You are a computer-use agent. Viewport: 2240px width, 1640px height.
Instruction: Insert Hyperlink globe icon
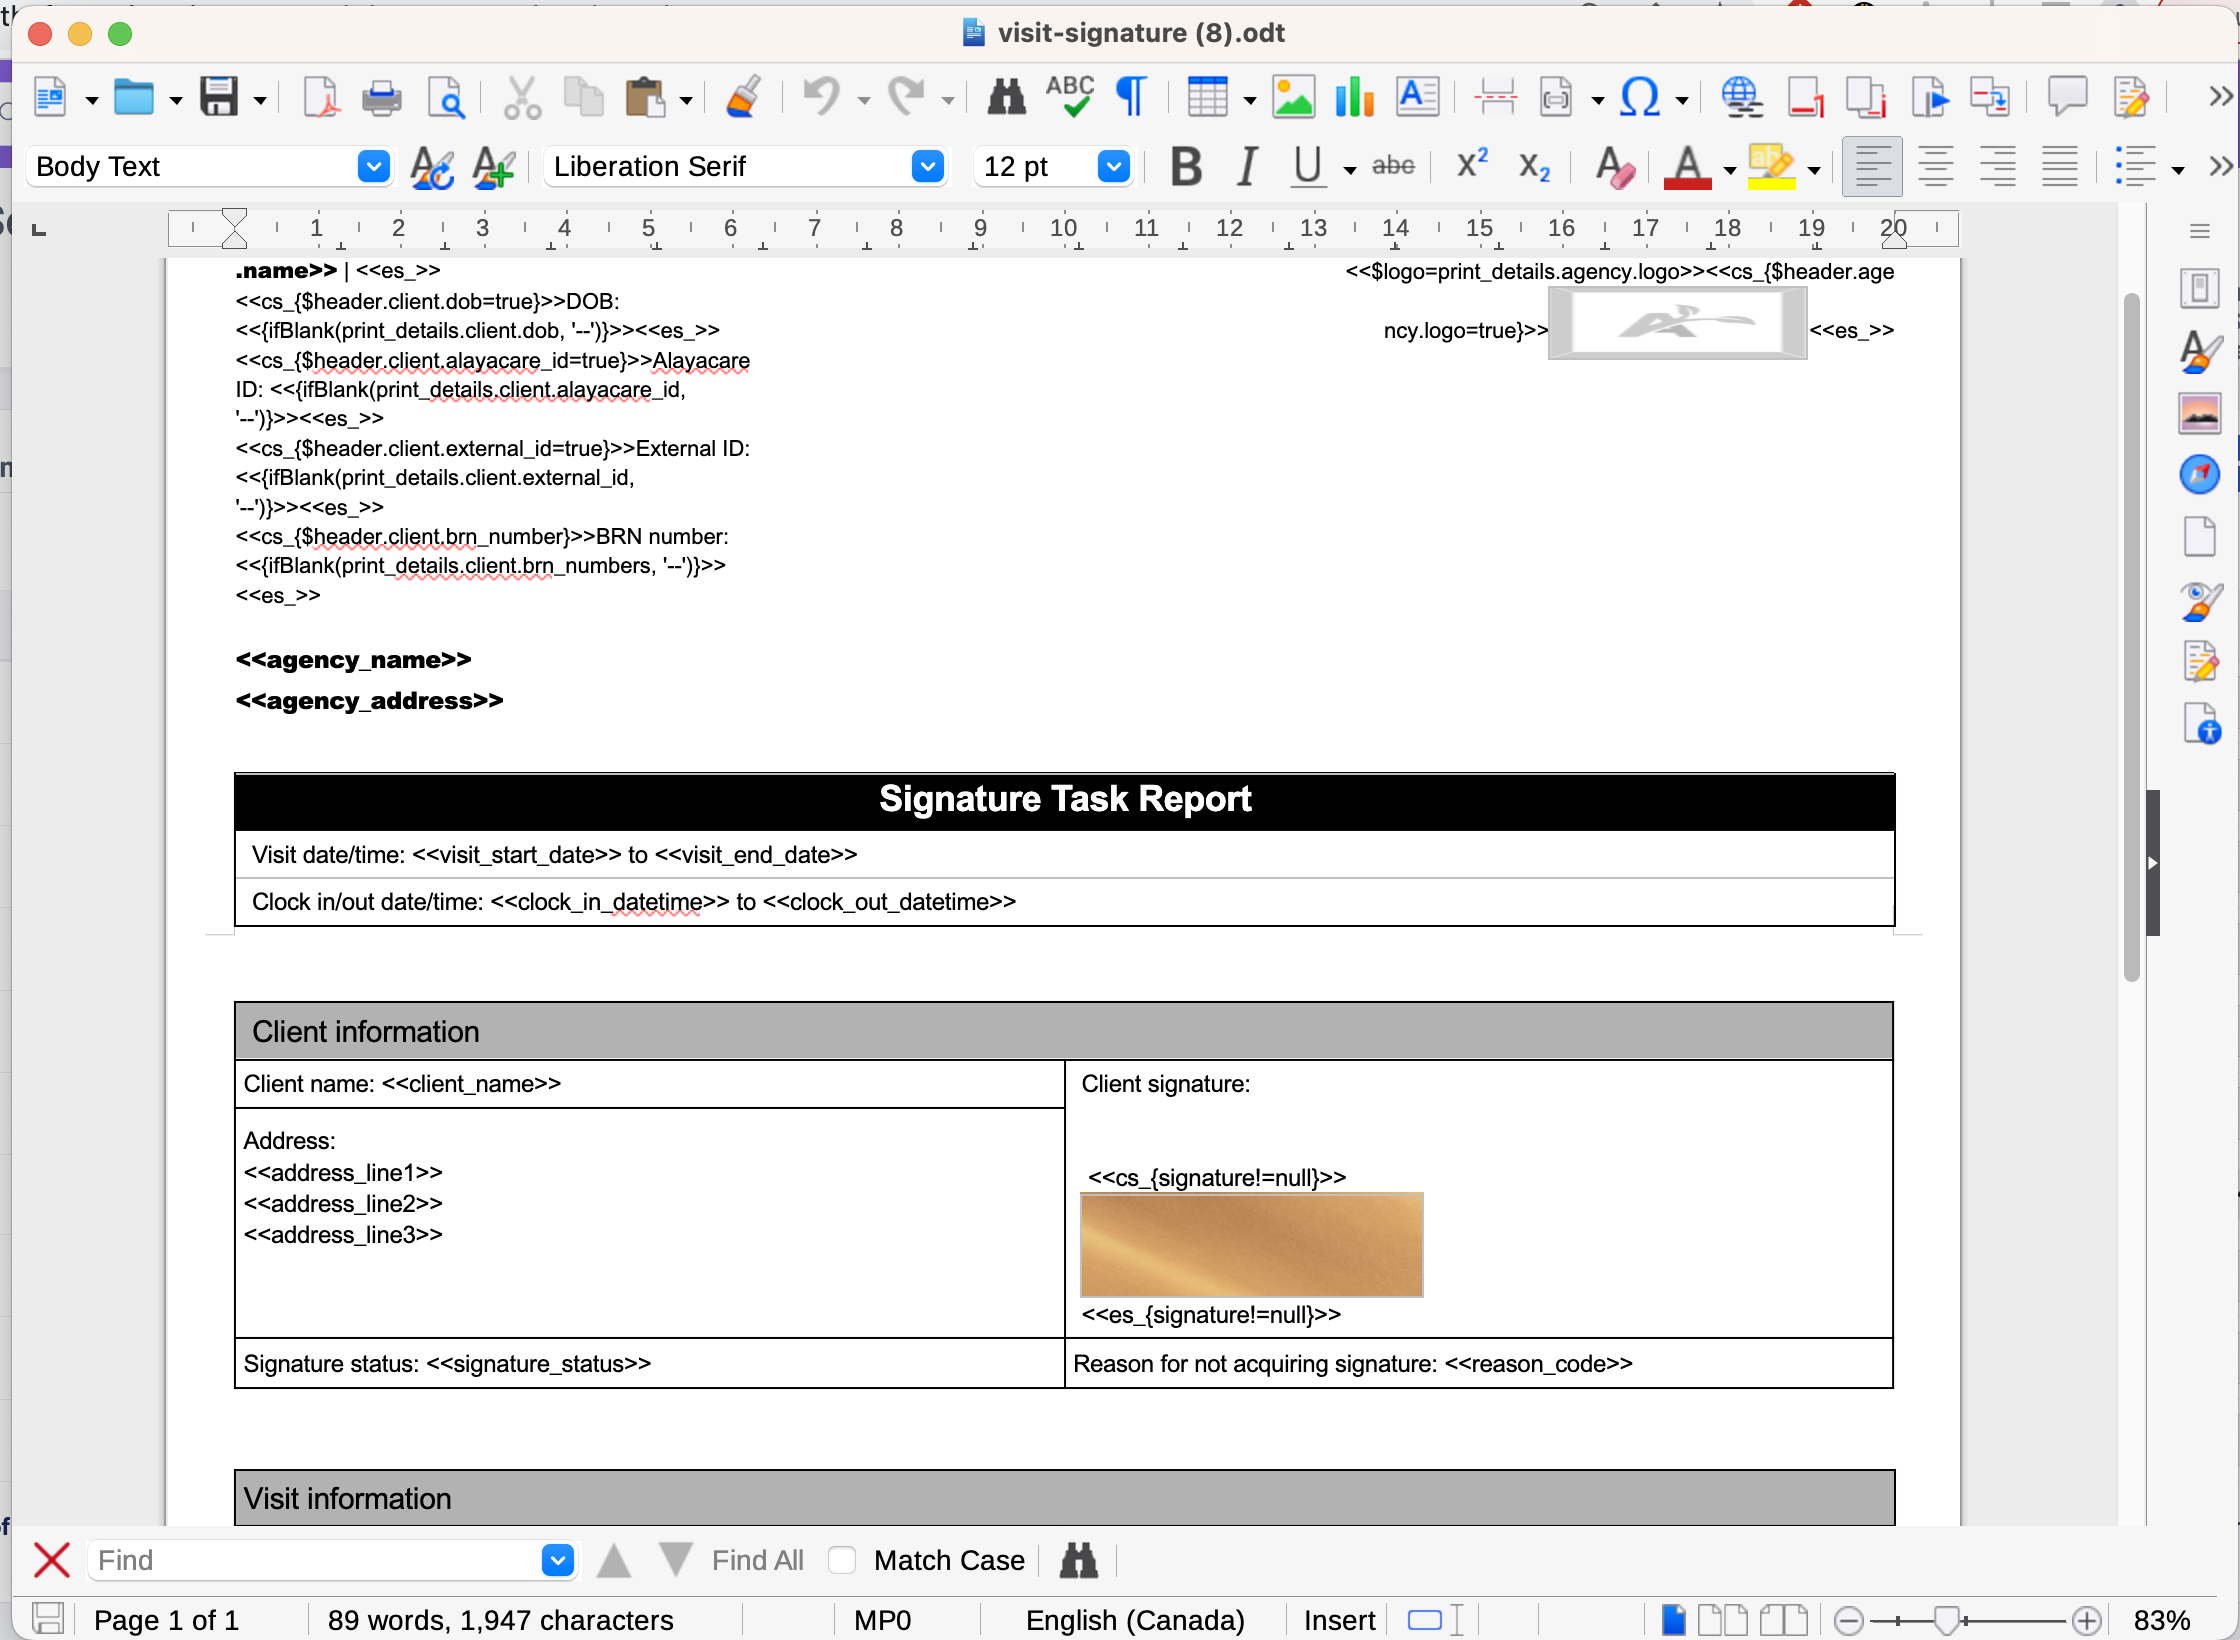[x=1741, y=97]
